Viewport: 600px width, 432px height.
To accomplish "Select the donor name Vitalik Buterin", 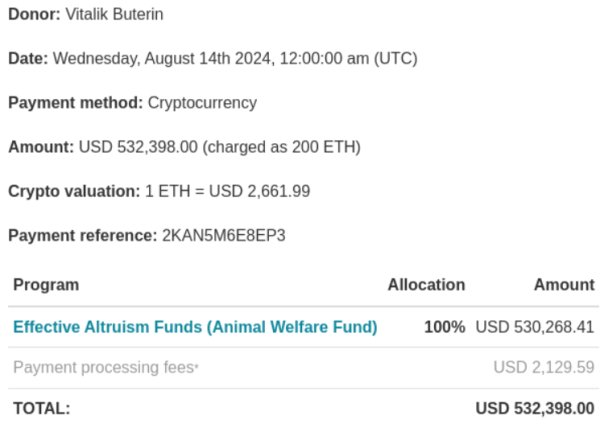I will click(x=114, y=14).
